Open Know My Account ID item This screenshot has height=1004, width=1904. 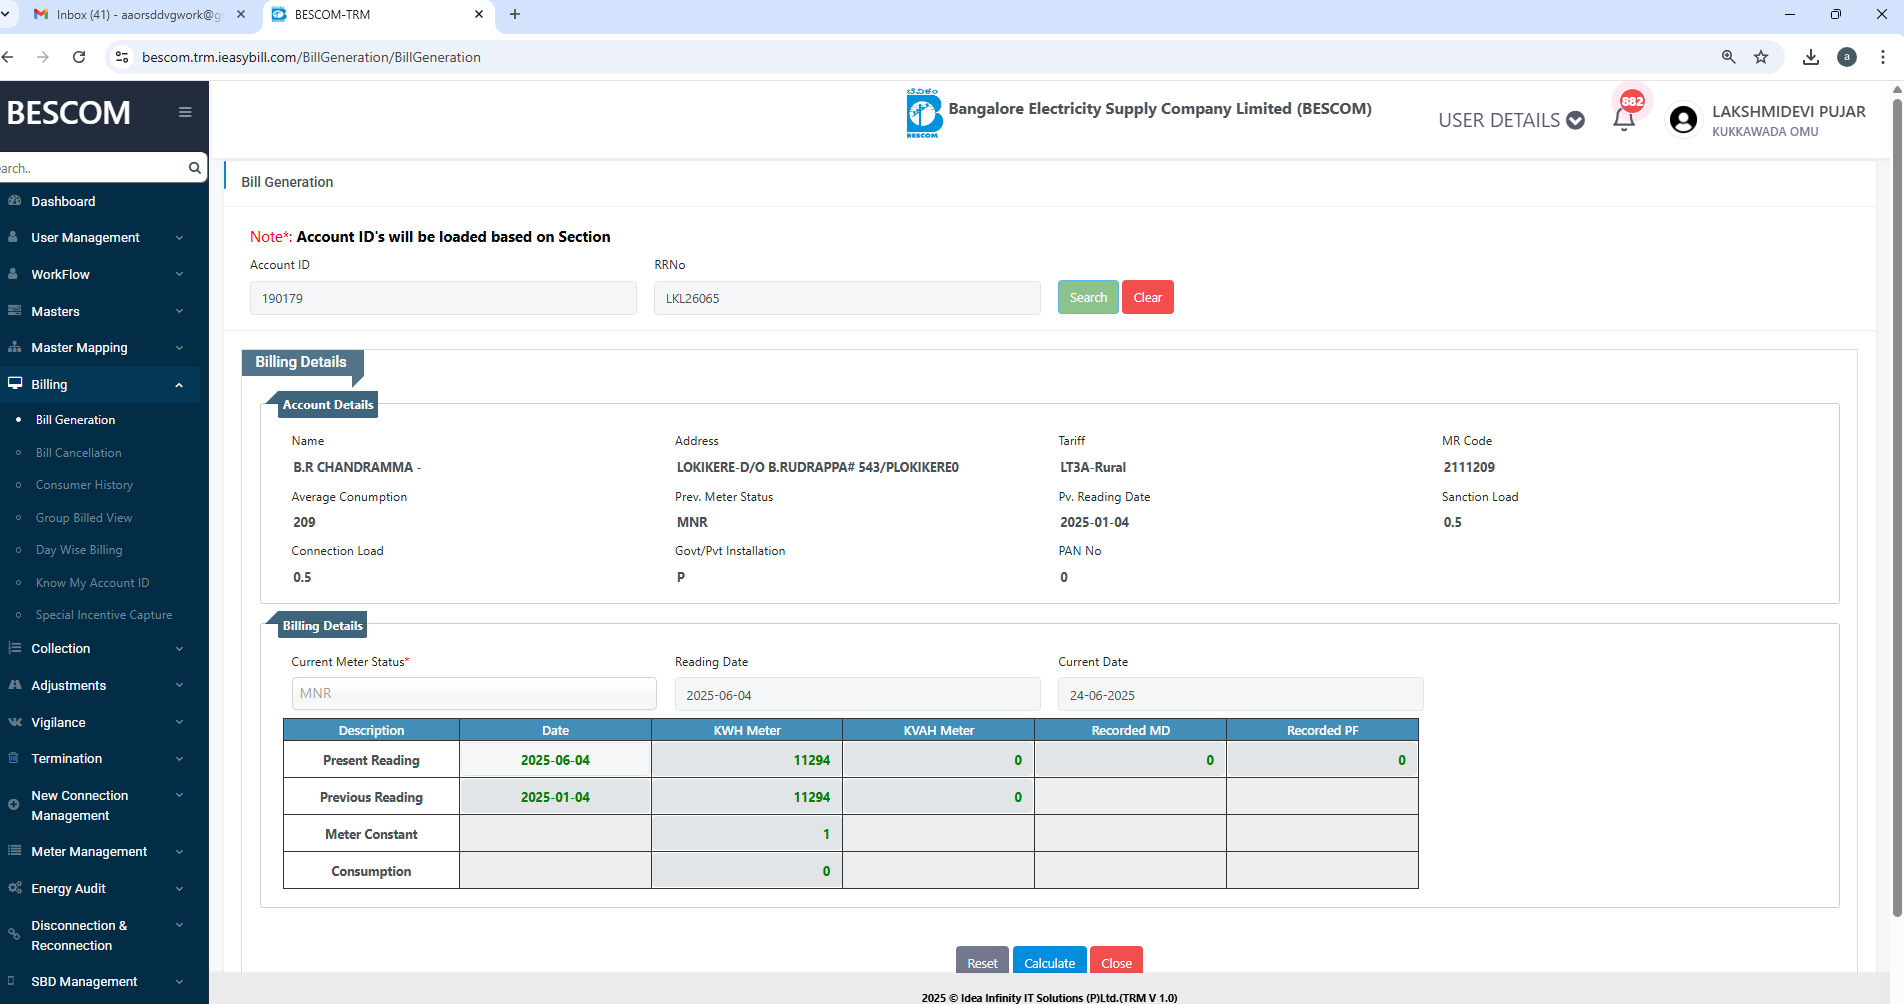pyautogui.click(x=92, y=583)
